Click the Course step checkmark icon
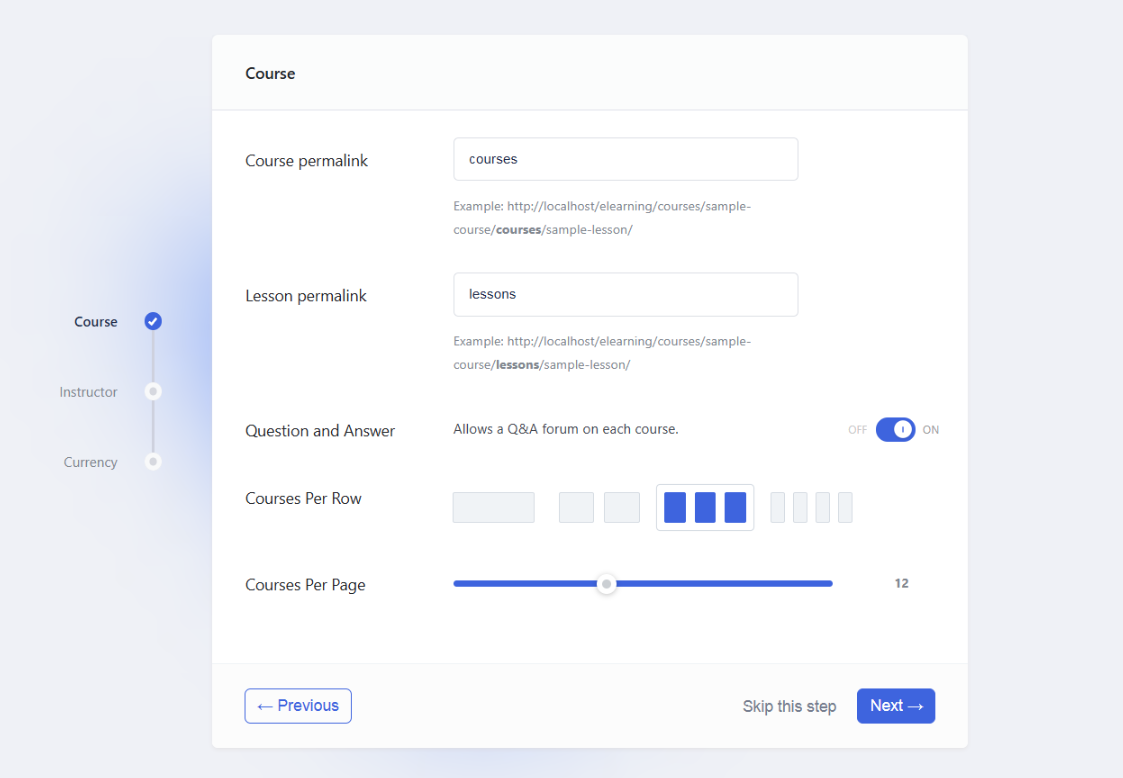Image resolution: width=1123 pixels, height=778 pixels. [153, 321]
